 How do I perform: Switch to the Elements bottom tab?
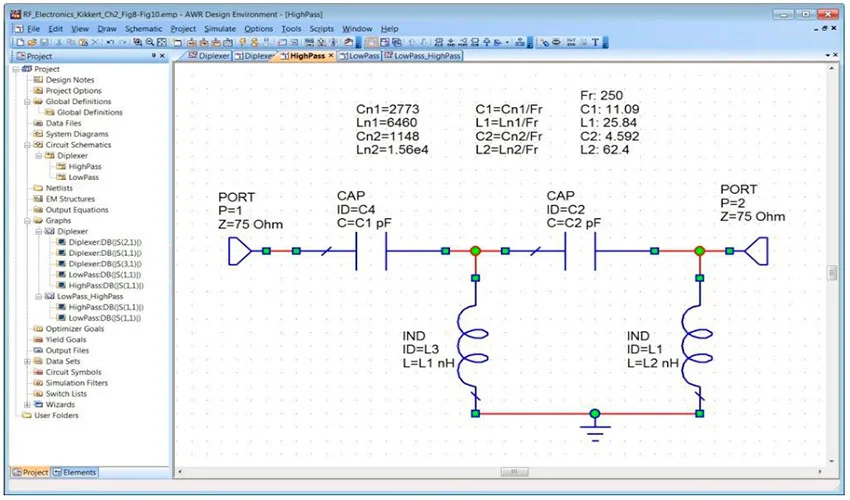[74, 471]
